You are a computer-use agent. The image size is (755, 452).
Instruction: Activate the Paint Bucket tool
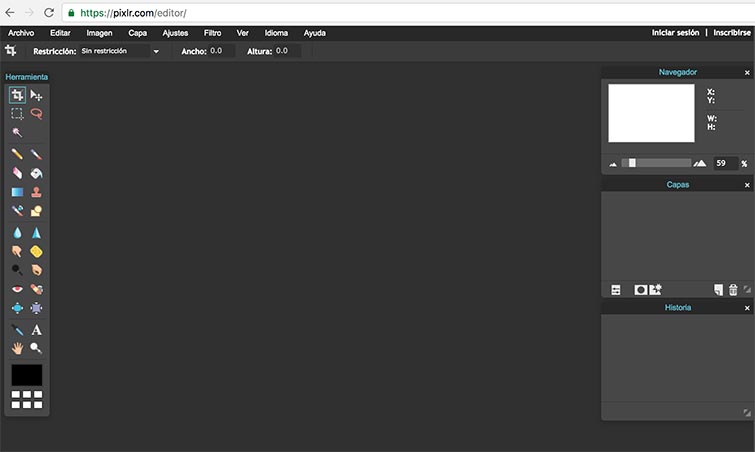tap(36, 173)
